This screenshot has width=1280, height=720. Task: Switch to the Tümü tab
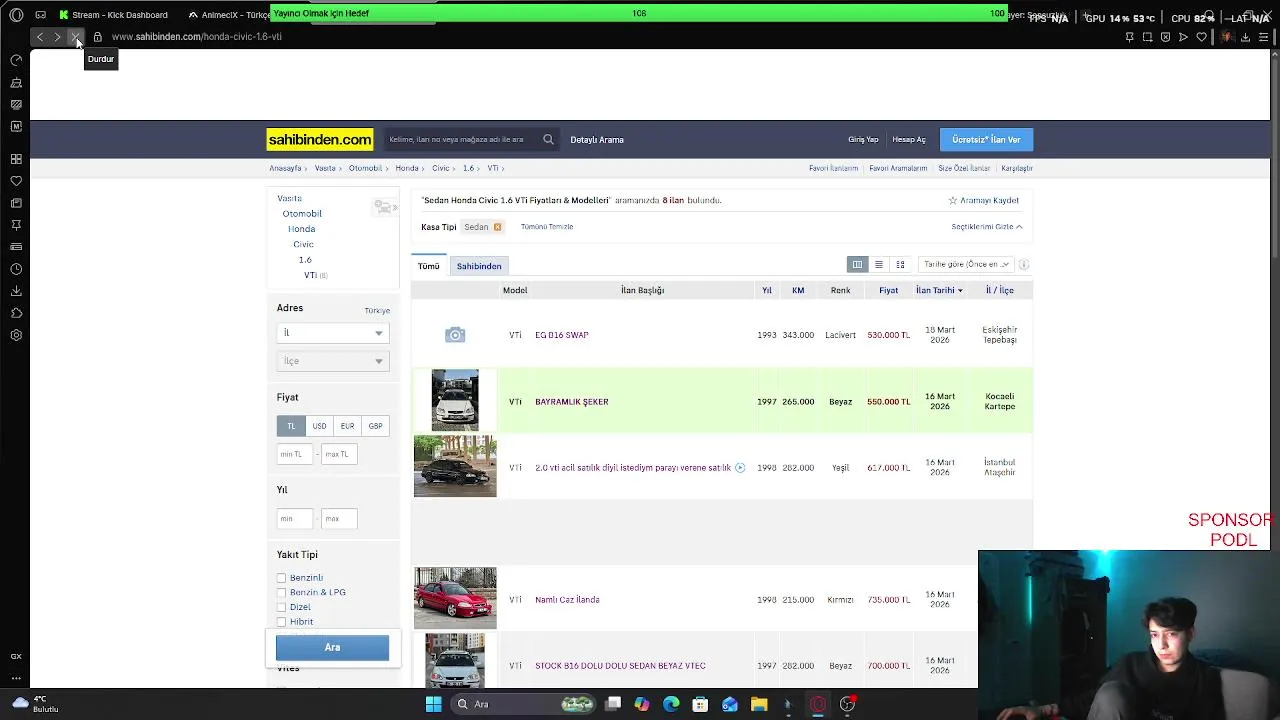(x=429, y=266)
